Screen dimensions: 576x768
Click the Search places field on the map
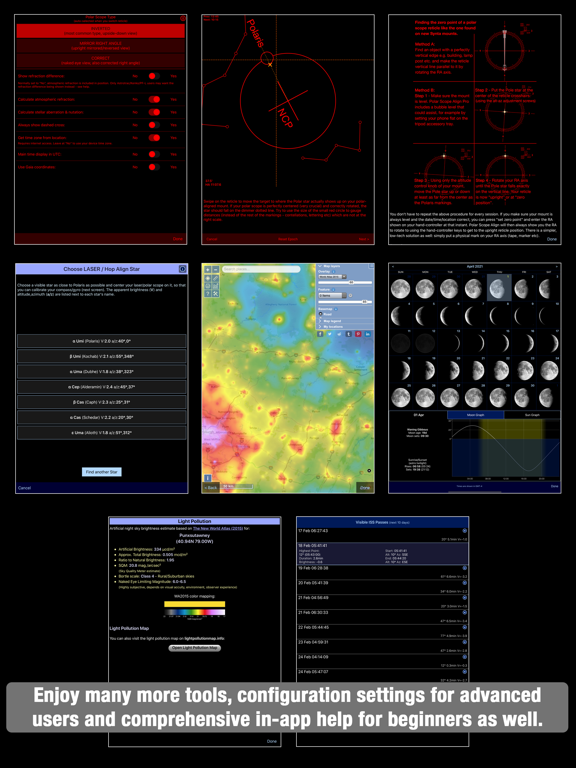point(261,269)
